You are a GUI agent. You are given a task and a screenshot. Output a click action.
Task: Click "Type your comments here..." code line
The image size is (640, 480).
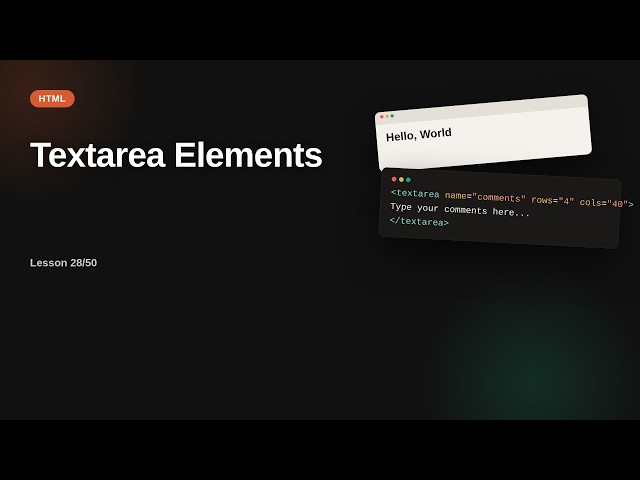coord(460,210)
